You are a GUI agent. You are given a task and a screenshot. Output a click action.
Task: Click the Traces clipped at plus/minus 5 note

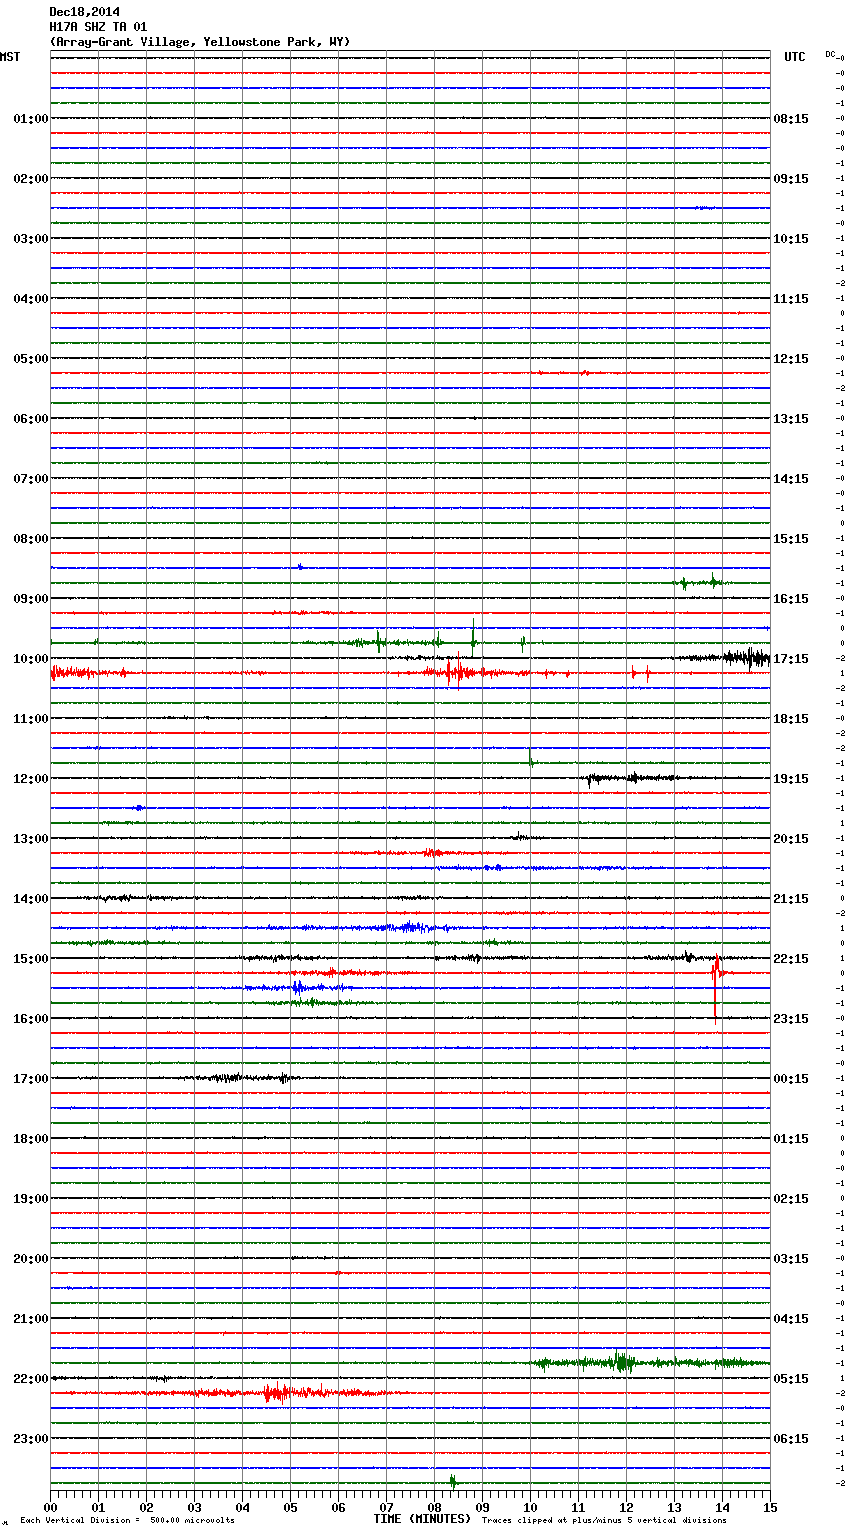pyautogui.click(x=605, y=1521)
